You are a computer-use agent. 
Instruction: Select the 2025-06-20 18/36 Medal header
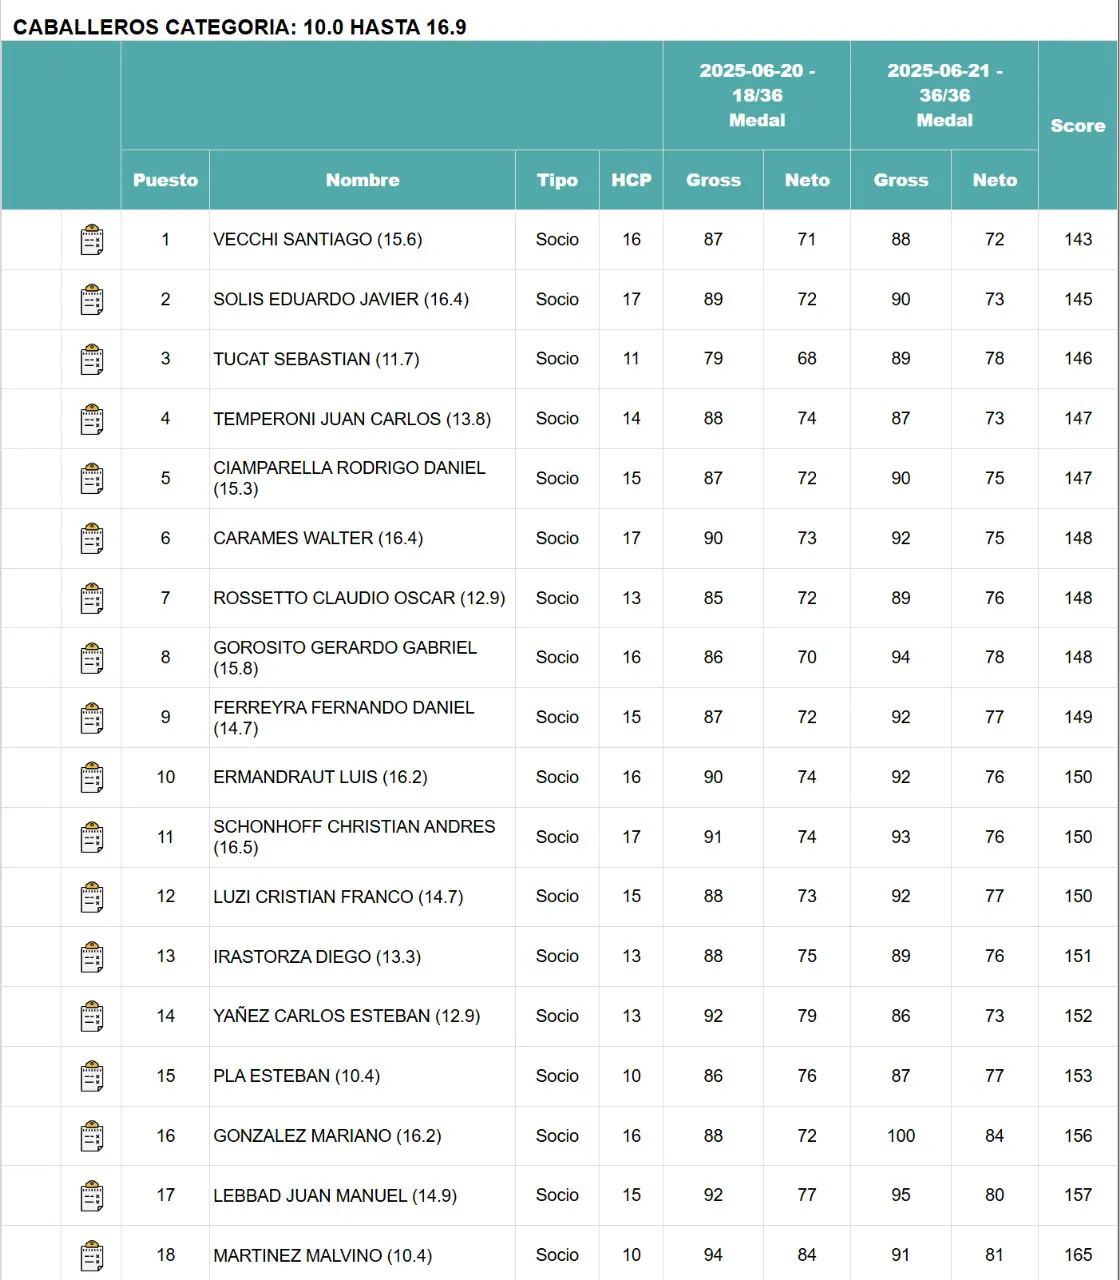pos(756,96)
